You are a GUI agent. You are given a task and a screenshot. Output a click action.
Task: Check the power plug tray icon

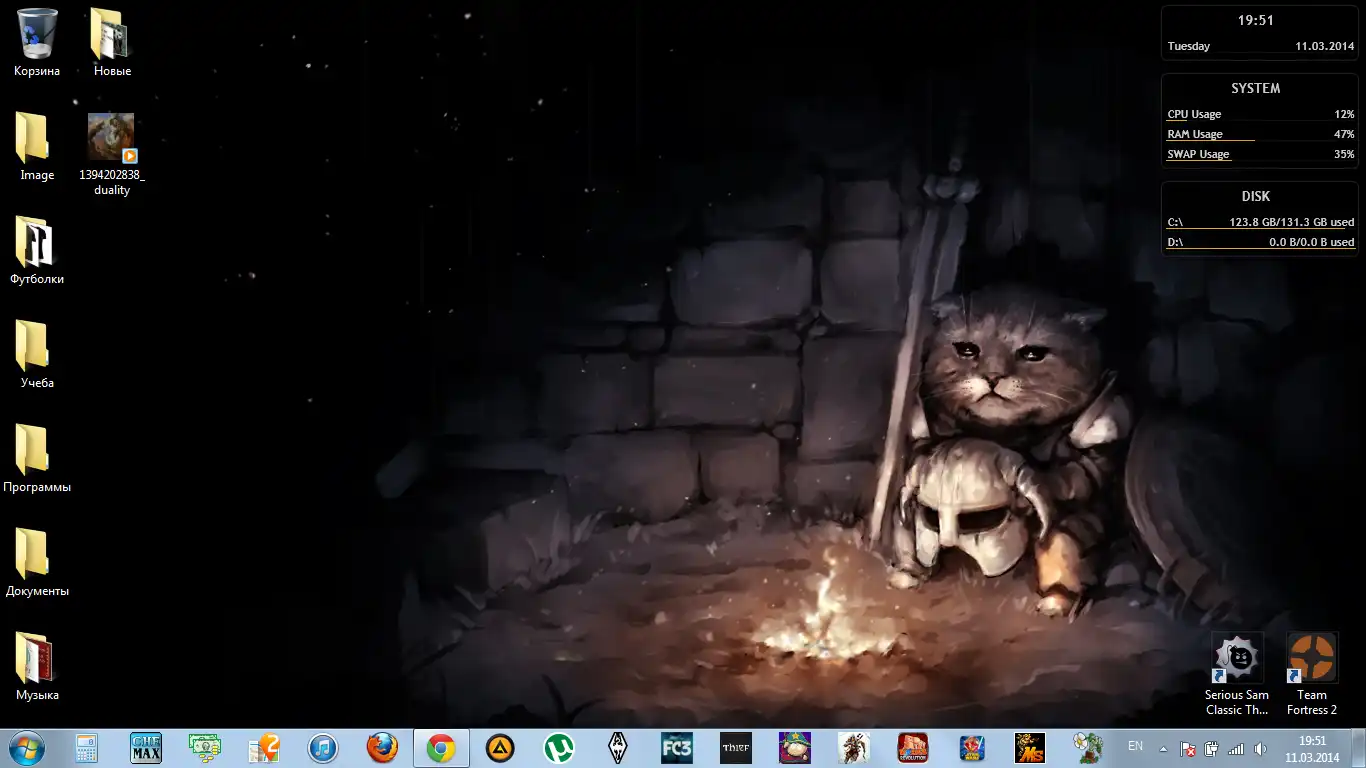pos(1212,748)
